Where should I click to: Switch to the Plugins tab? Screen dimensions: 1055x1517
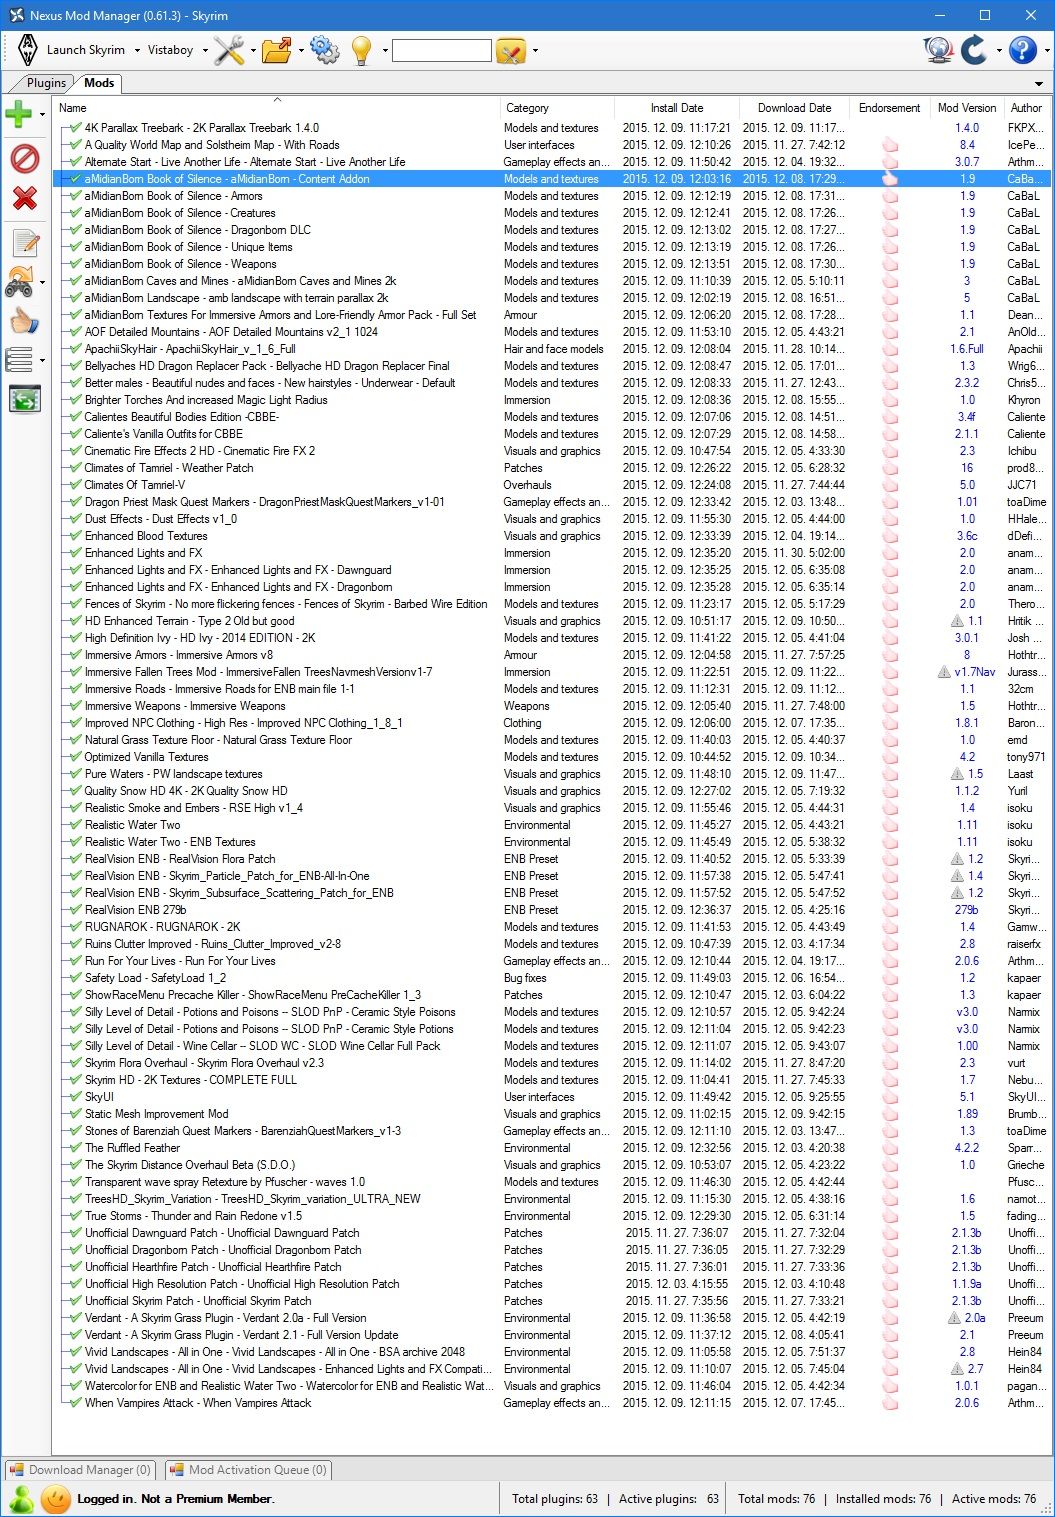46,83
